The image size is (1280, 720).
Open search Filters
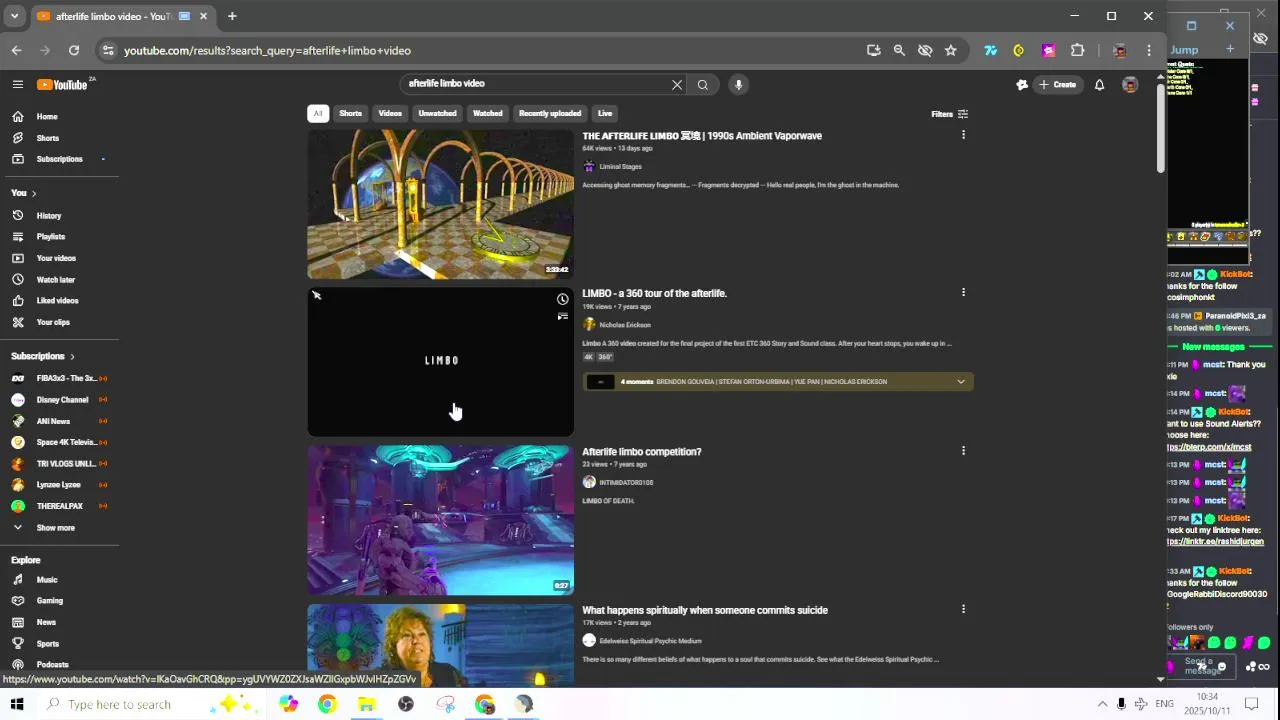[x=949, y=114]
